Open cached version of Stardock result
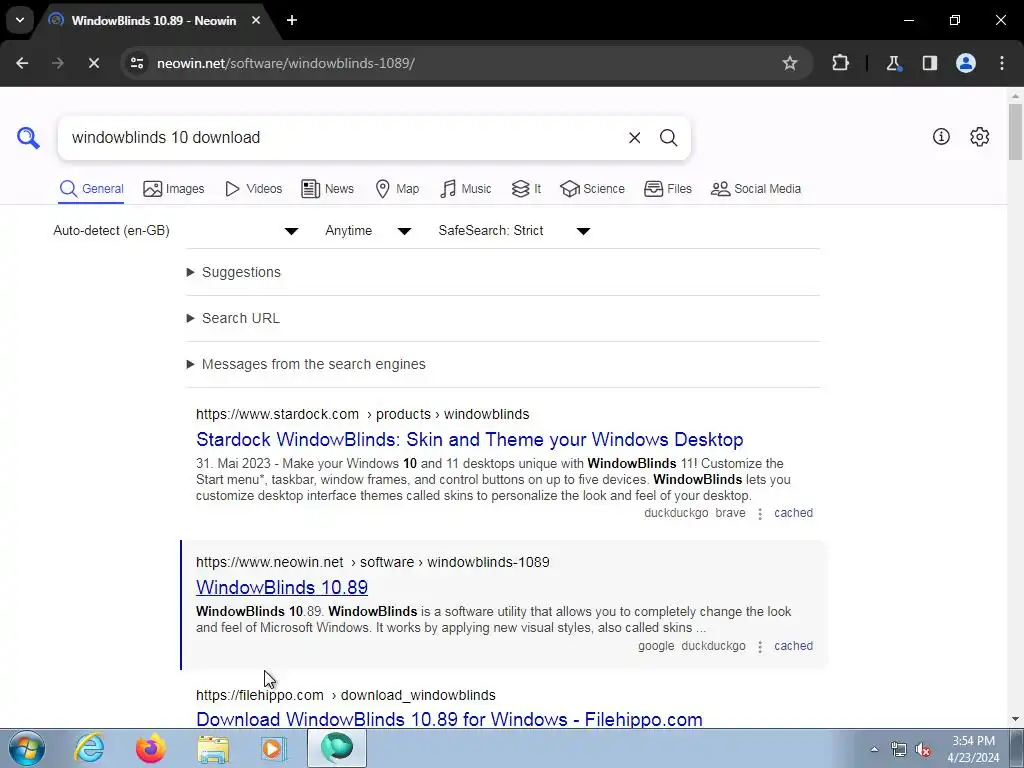 click(x=793, y=513)
